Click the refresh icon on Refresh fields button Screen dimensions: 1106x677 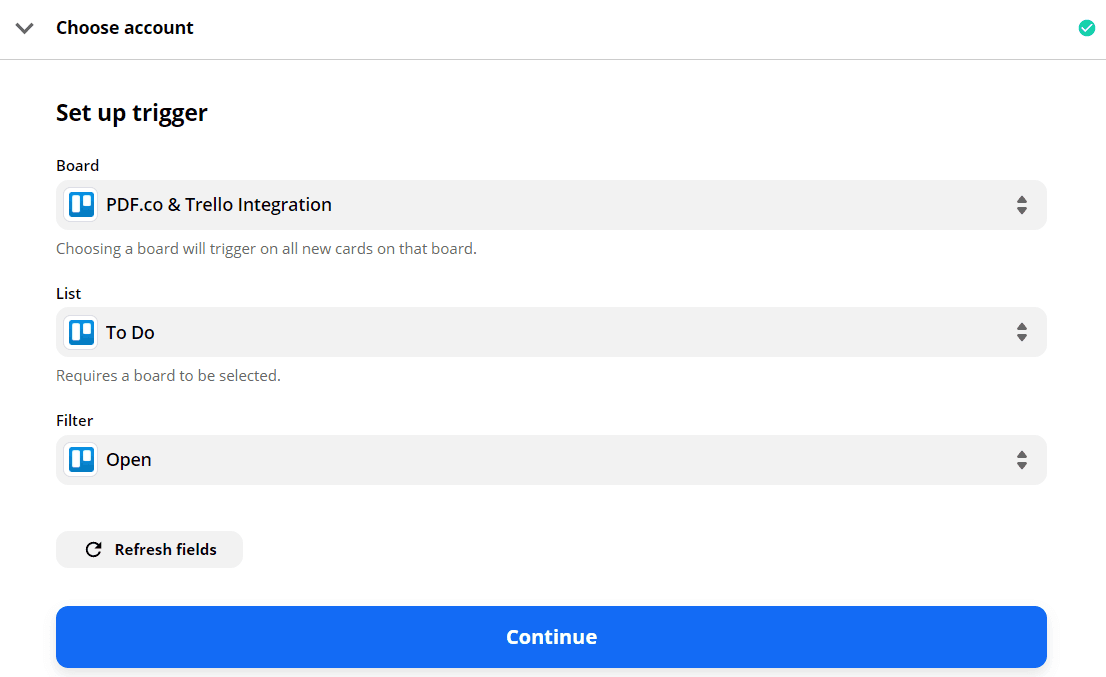pos(93,549)
